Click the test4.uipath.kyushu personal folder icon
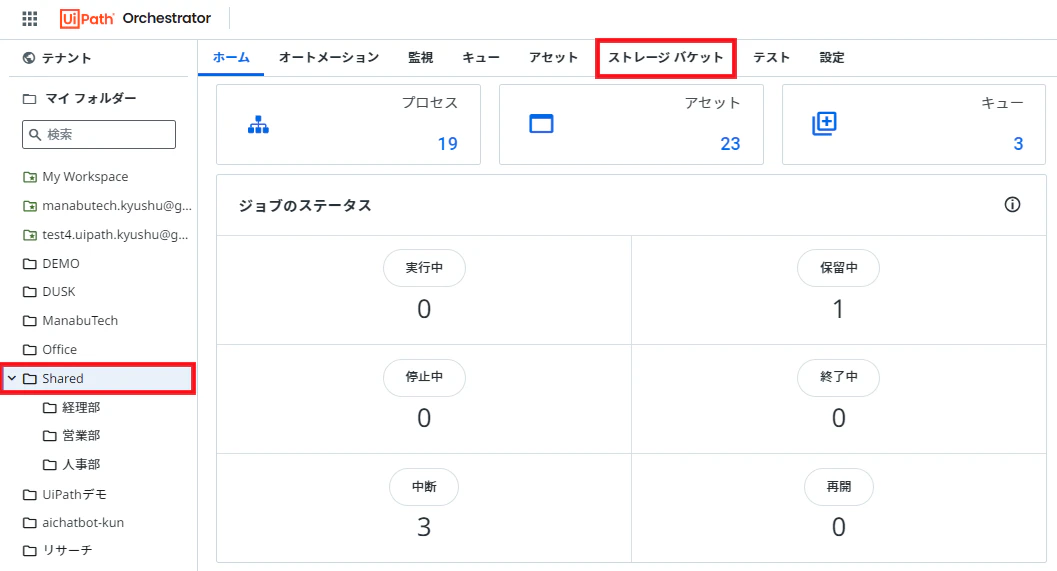The height and width of the screenshot is (571, 1057). coord(30,235)
